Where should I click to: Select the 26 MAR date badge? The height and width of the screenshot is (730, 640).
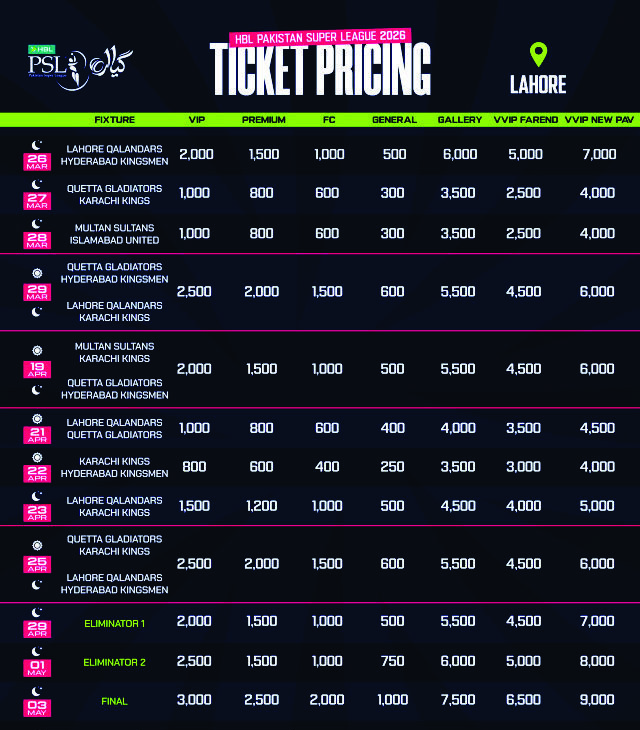[35, 161]
